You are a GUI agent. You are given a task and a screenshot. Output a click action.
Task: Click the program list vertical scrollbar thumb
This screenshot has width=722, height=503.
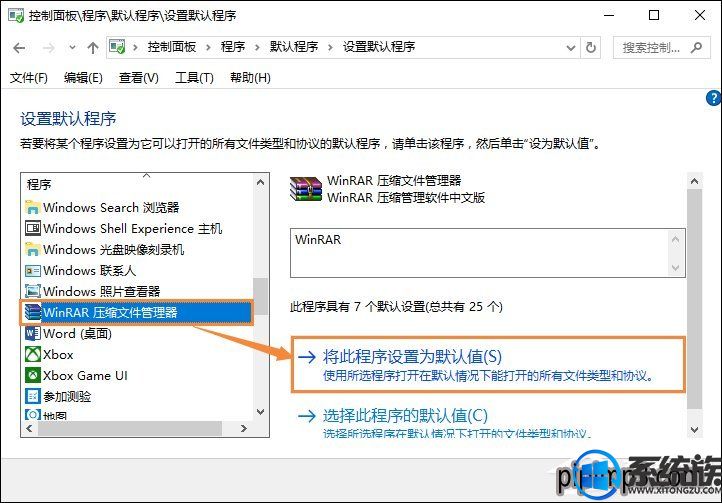click(x=261, y=296)
